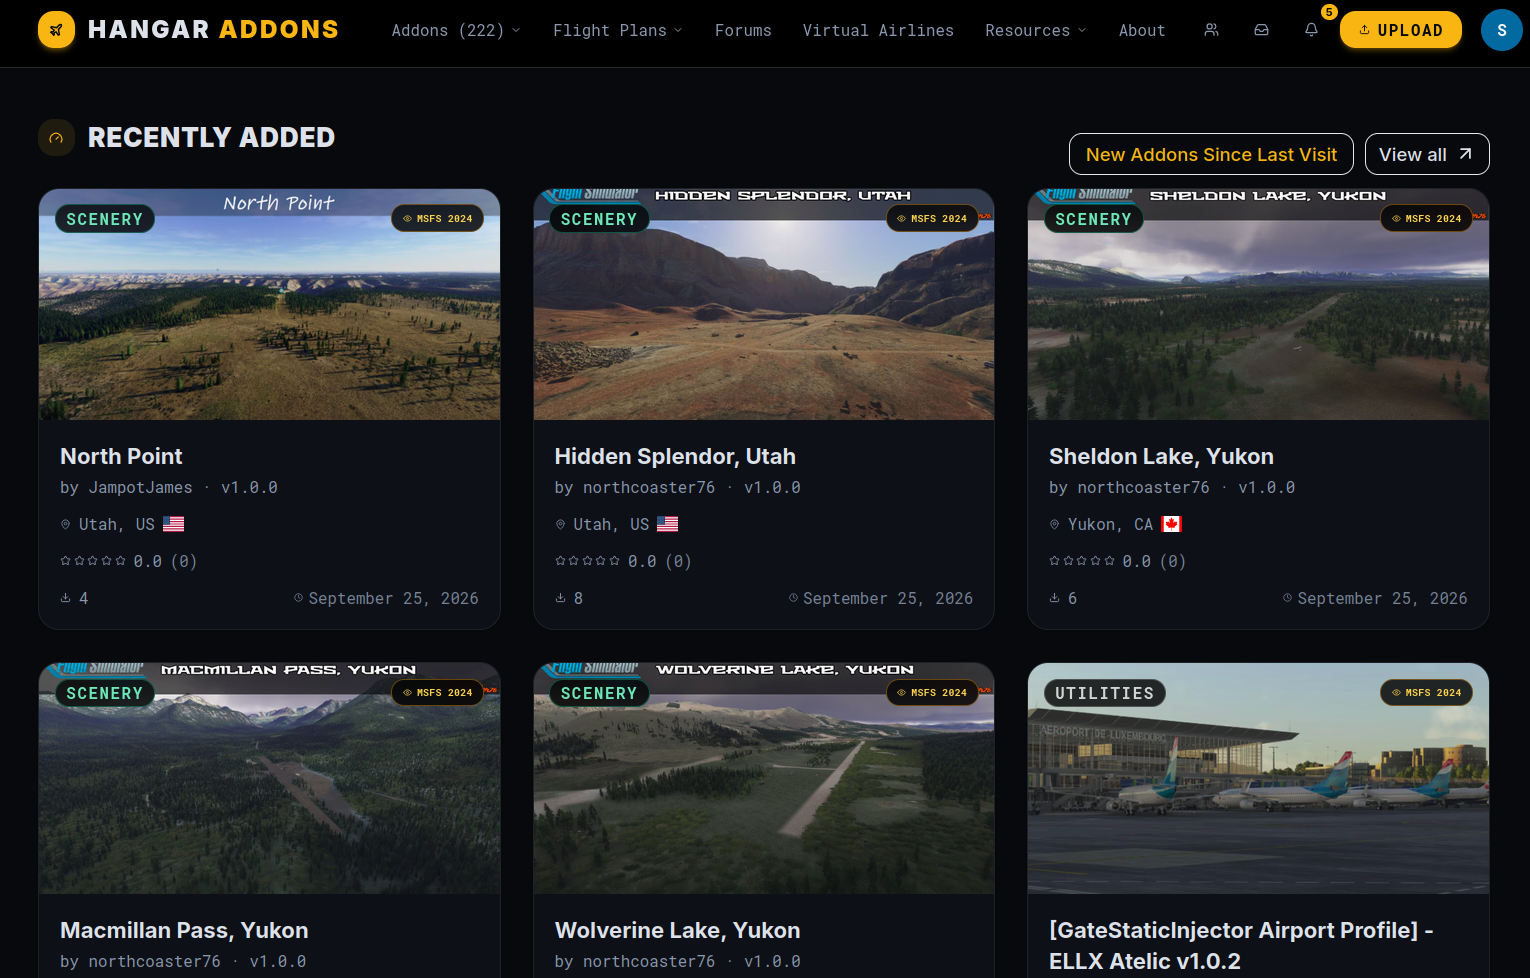This screenshot has height=978, width=1530.
Task: Click author northcoaster76 on Sheldon Lake card
Action: [1143, 487]
